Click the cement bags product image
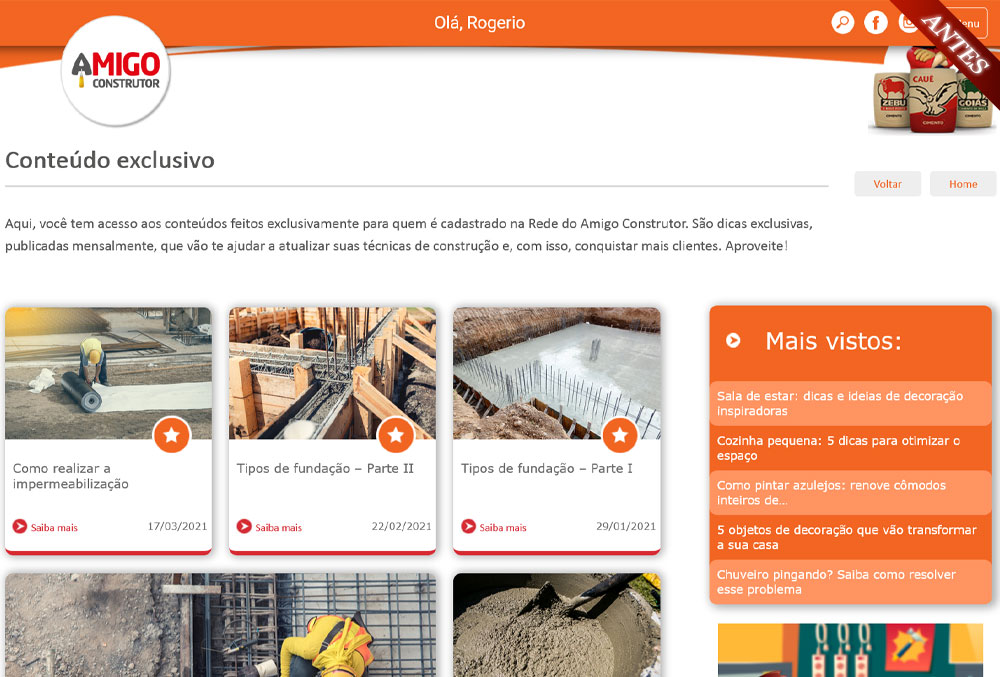The height and width of the screenshot is (677, 1000). tap(932, 91)
